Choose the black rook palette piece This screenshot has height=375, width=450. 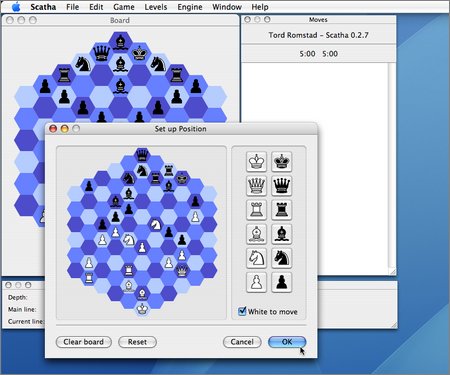click(282, 210)
